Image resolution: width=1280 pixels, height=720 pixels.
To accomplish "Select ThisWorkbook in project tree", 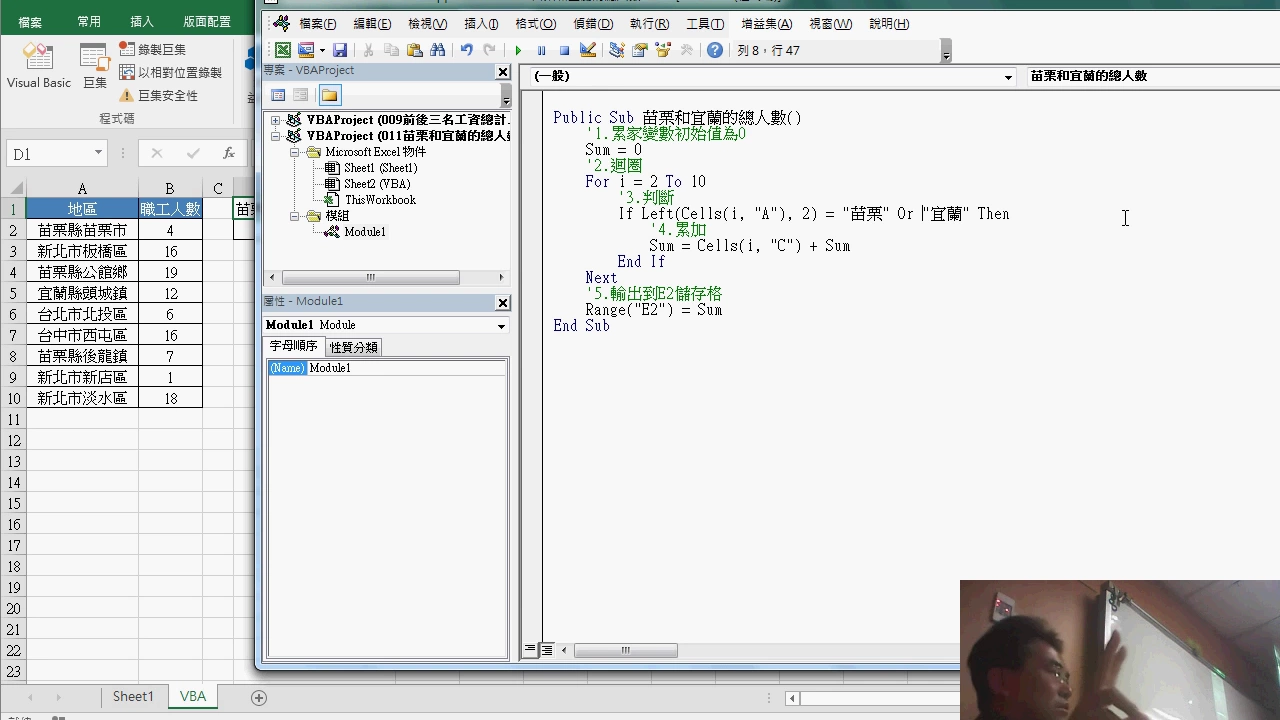I will [380, 200].
